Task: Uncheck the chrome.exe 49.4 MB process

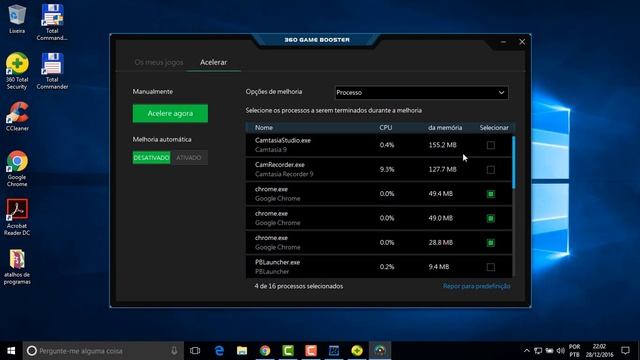Action: click(491, 194)
